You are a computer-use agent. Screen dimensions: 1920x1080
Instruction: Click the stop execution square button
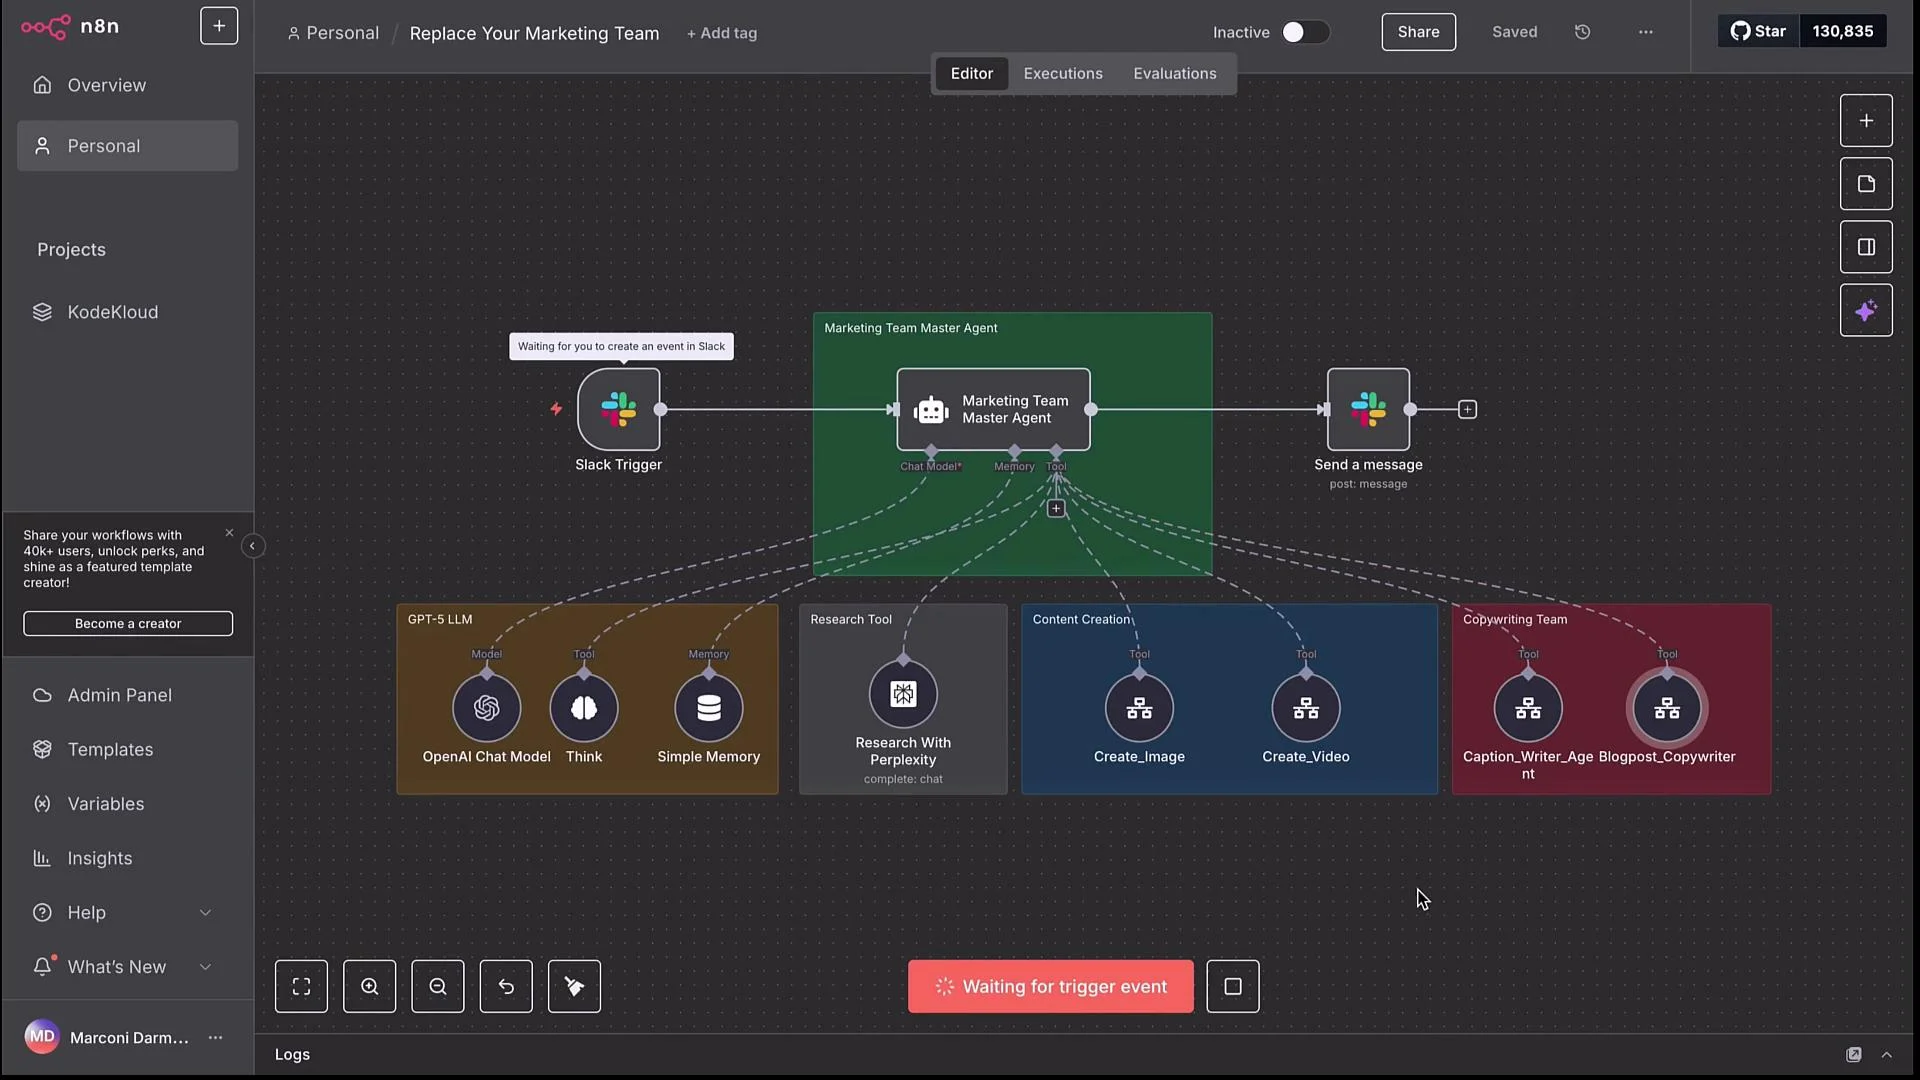point(1232,987)
